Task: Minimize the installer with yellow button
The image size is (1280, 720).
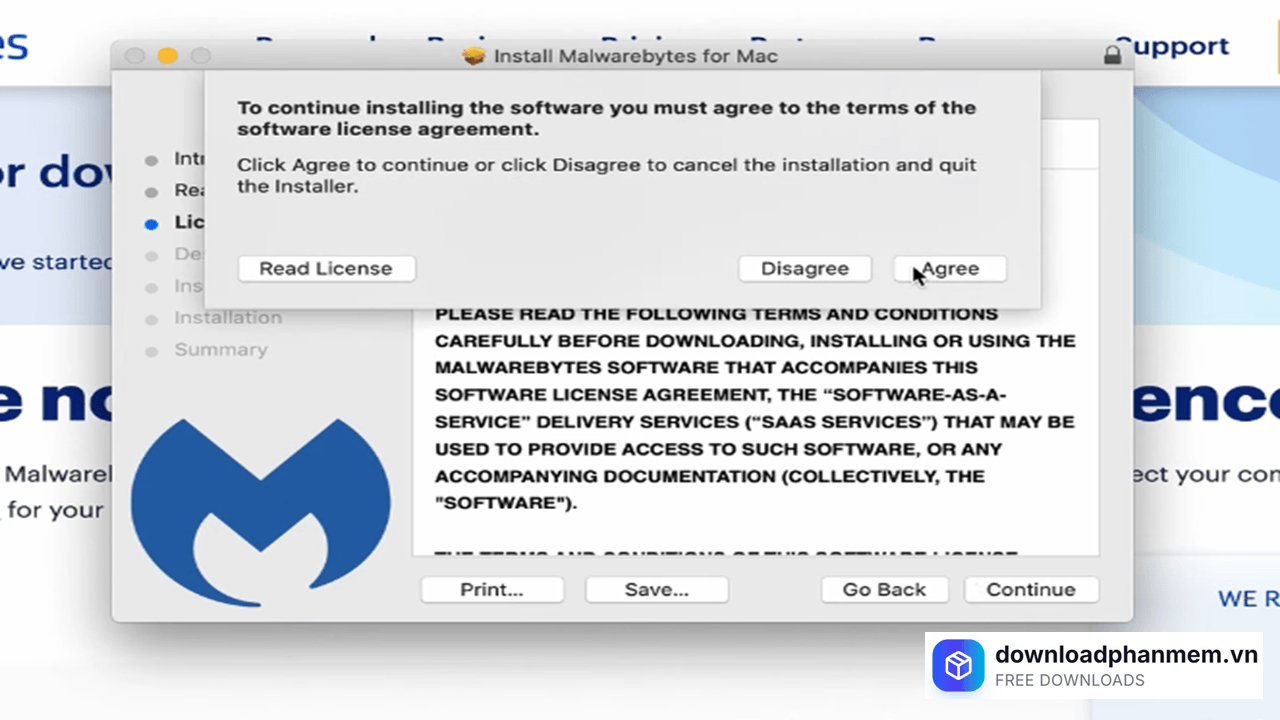Action: [x=167, y=56]
